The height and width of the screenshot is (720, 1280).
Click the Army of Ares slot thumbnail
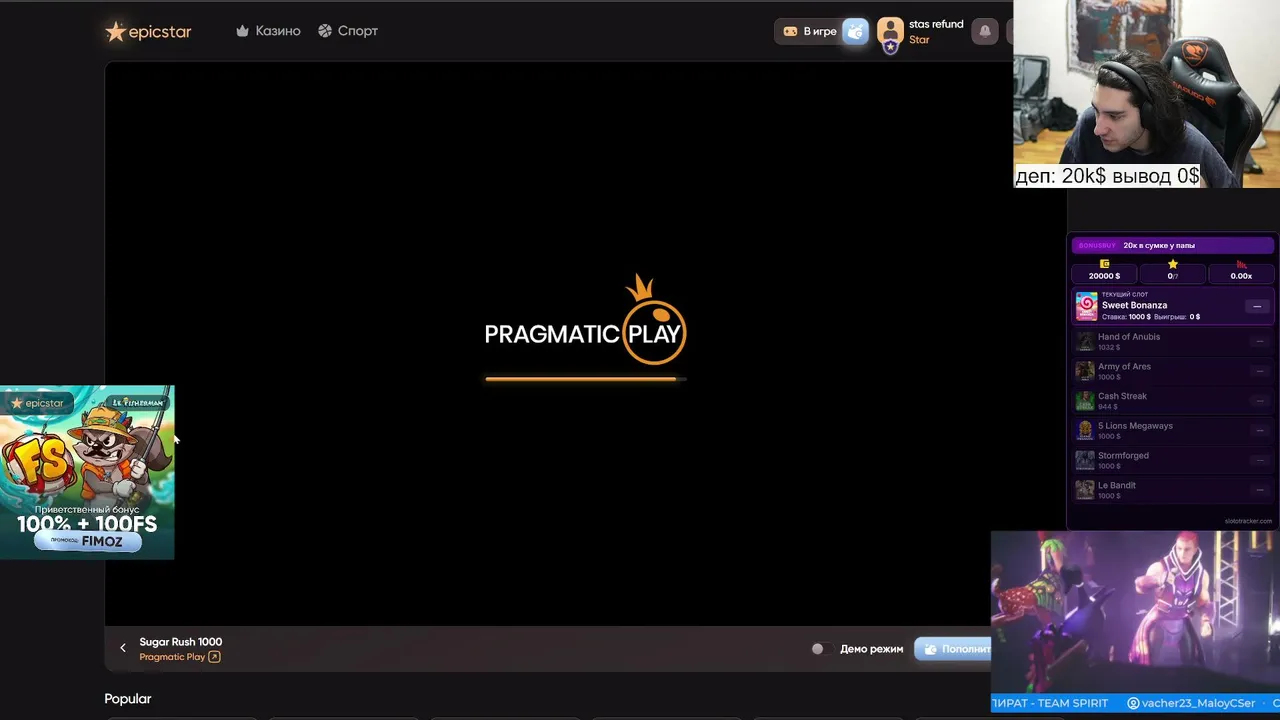1085,371
